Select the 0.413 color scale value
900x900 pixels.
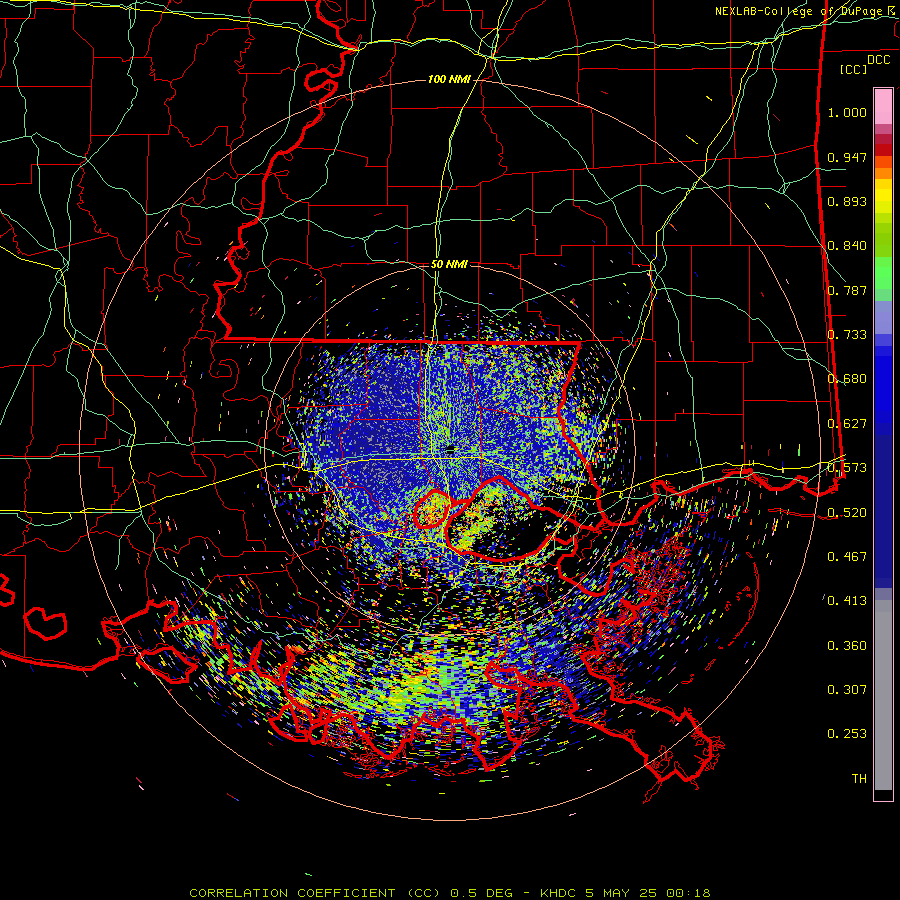[x=847, y=601]
